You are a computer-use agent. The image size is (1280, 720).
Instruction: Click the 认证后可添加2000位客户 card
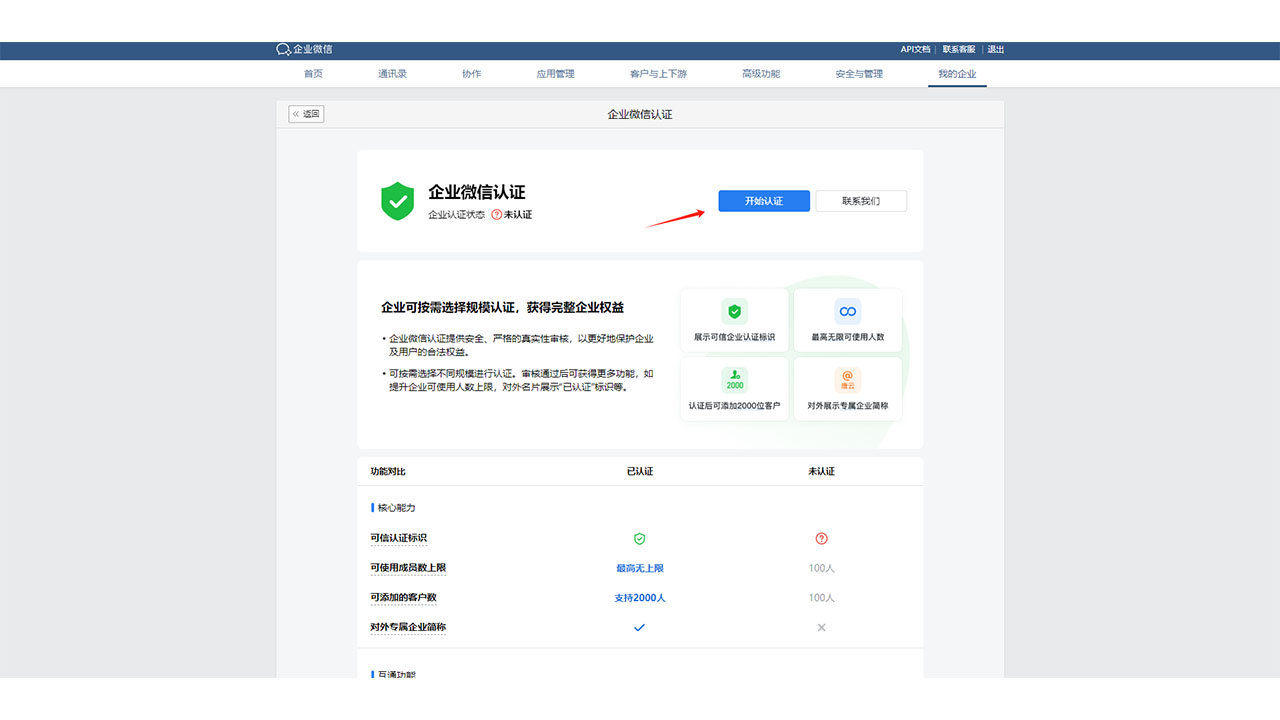[734, 389]
